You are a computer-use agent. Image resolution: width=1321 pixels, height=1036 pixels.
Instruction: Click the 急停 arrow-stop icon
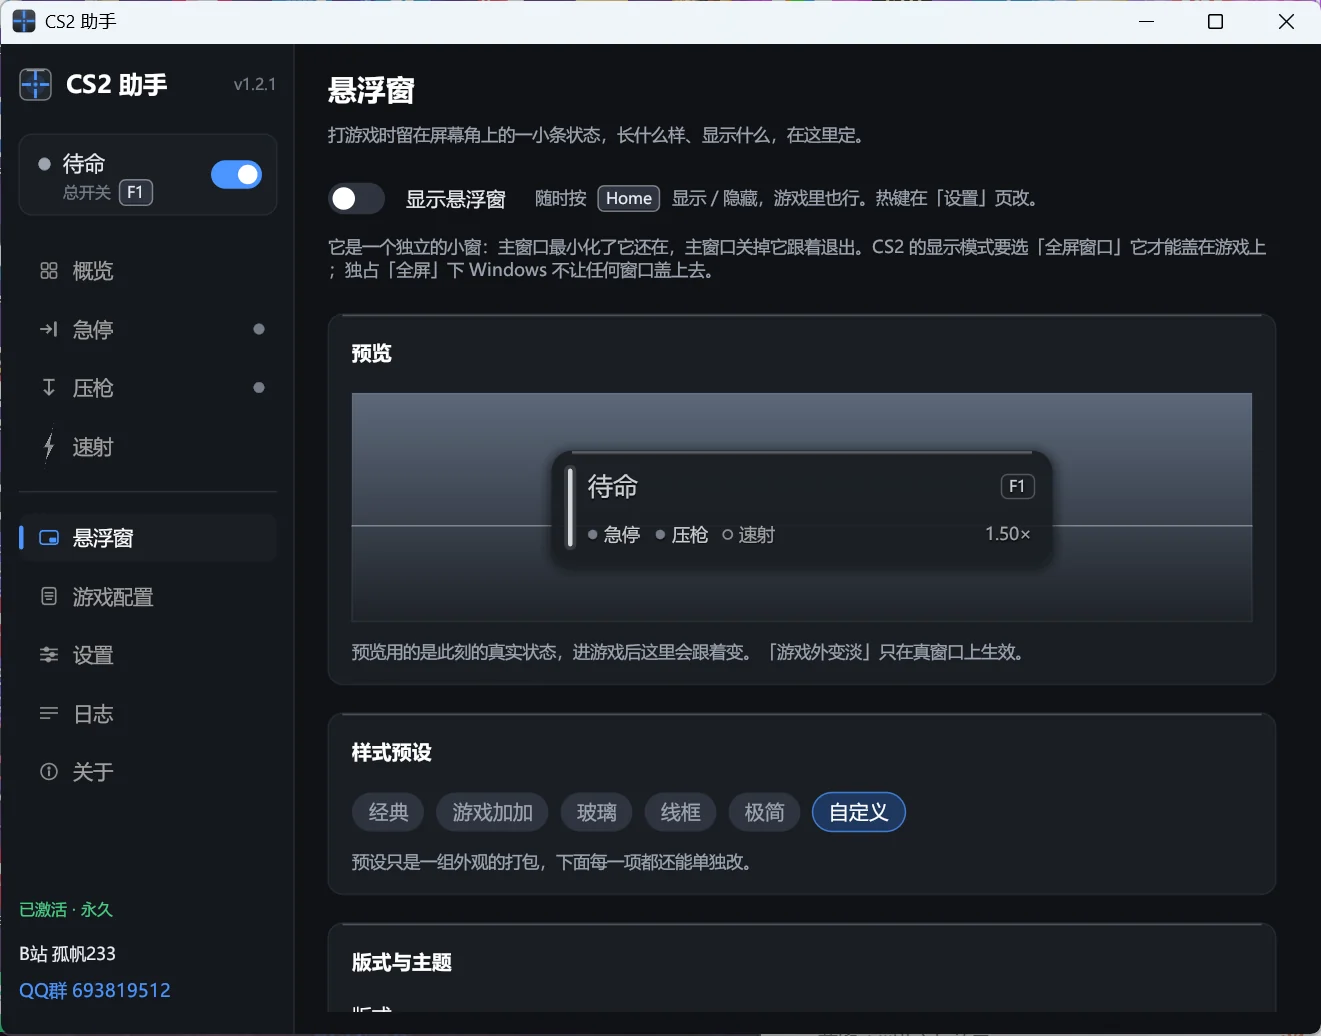[48, 329]
